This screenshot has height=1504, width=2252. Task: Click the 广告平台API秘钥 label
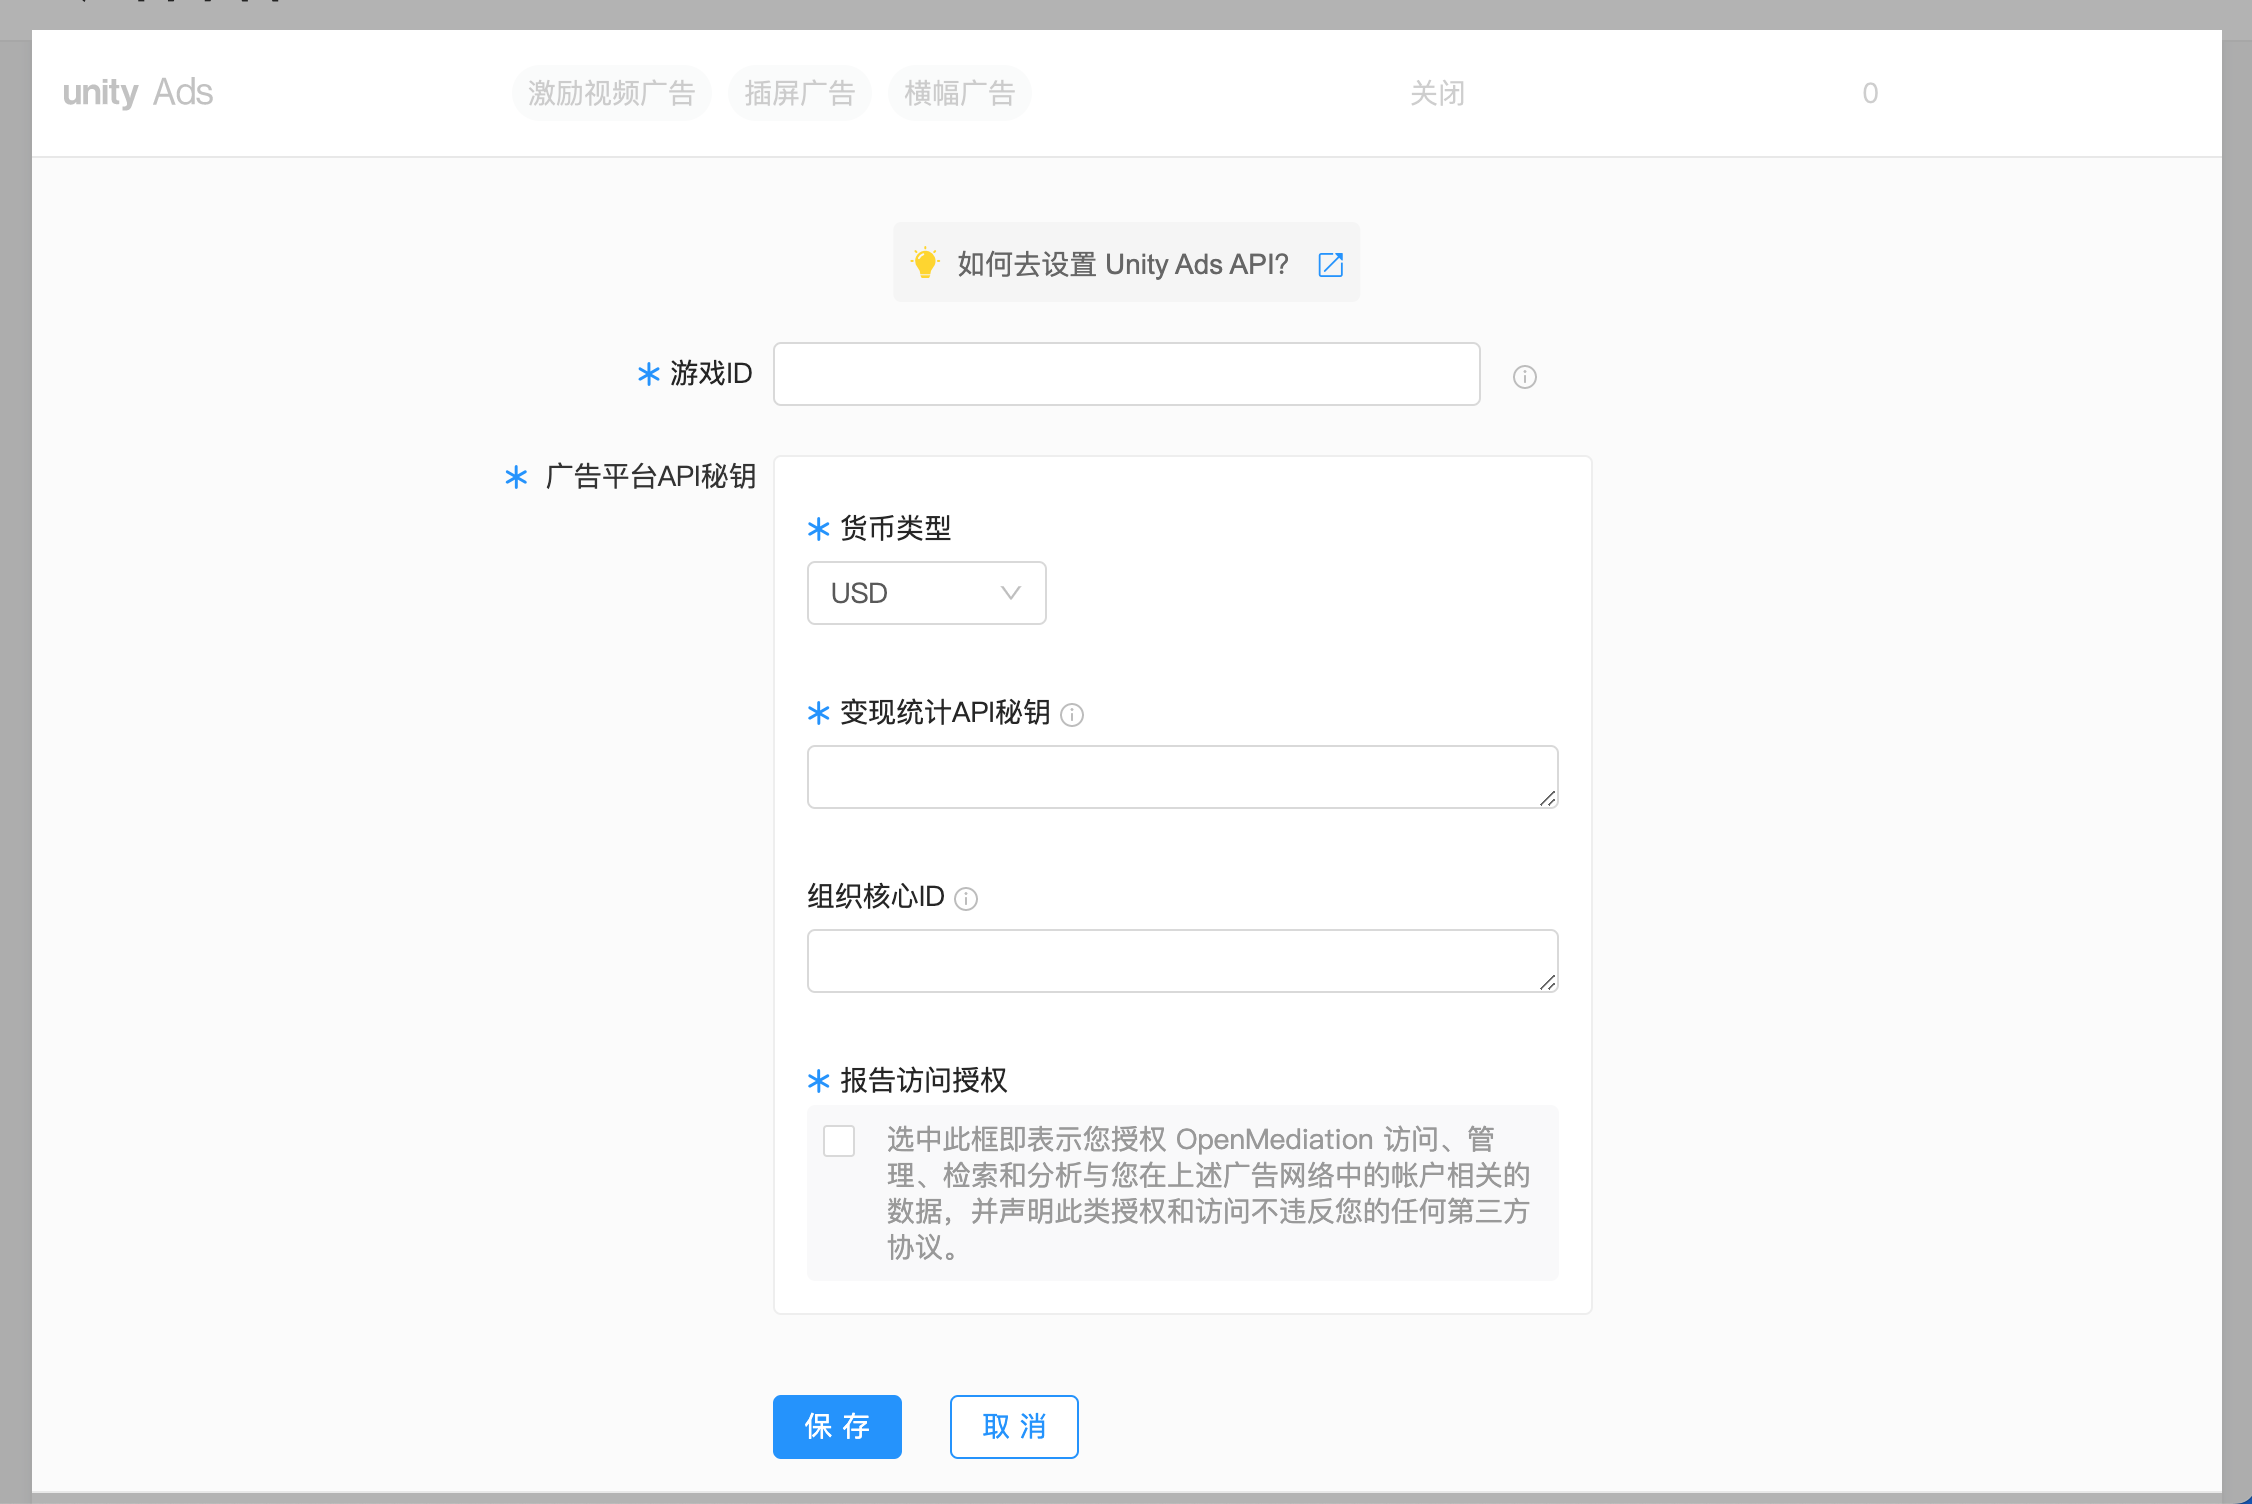[x=650, y=476]
